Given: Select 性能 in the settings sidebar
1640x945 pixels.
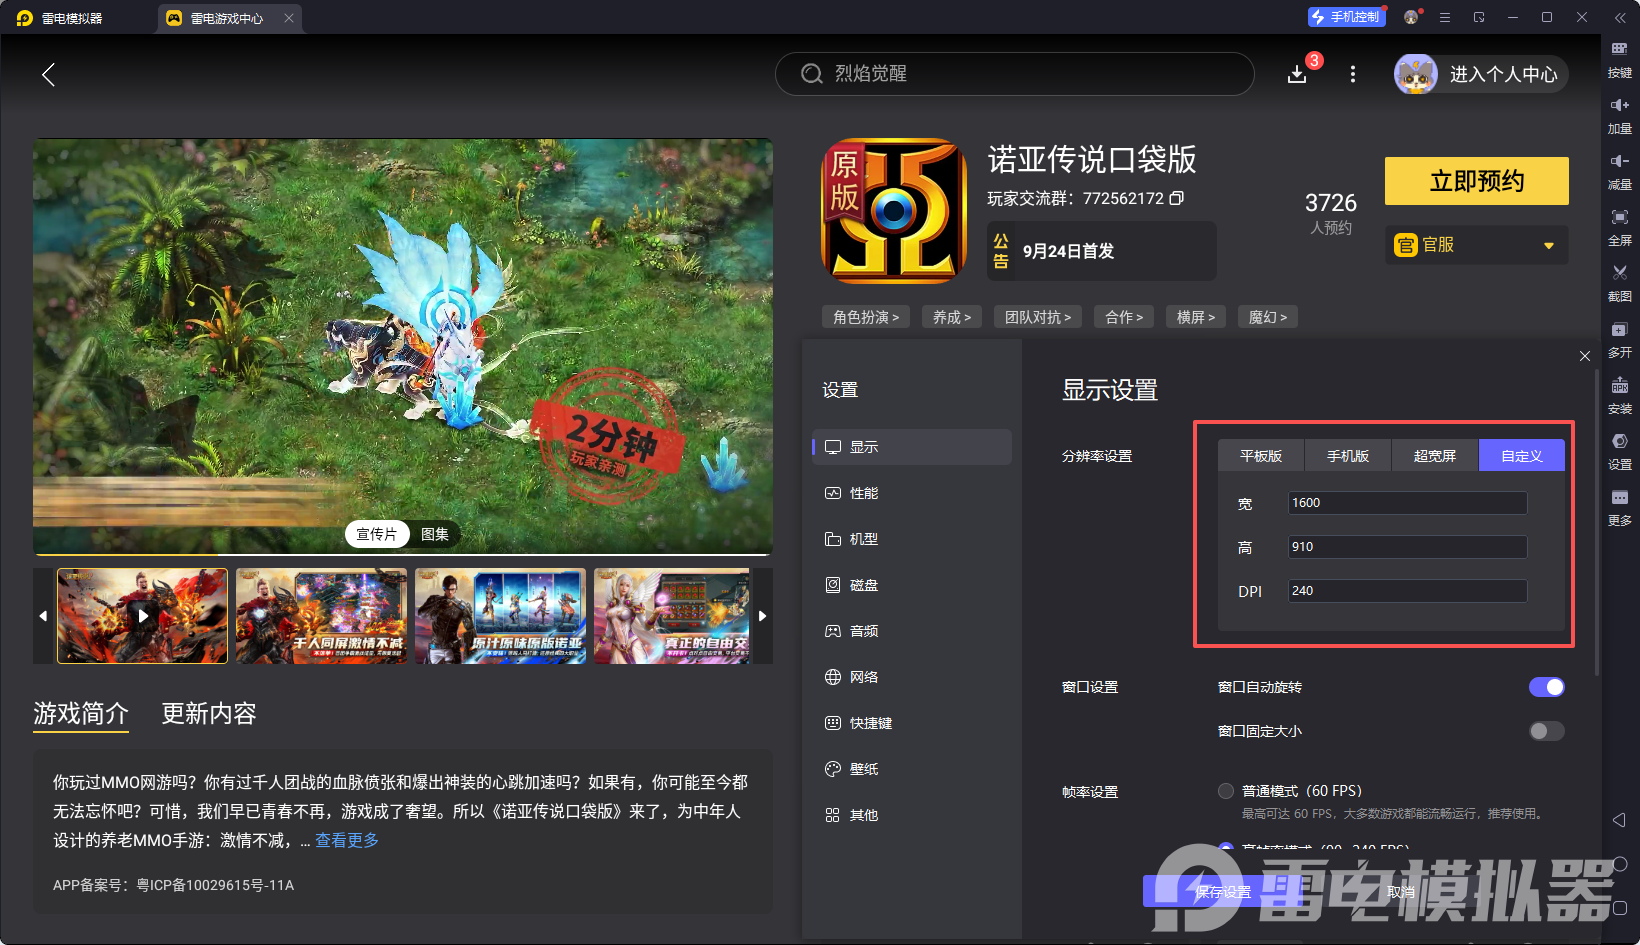Looking at the screenshot, I should pyautogui.click(x=912, y=493).
